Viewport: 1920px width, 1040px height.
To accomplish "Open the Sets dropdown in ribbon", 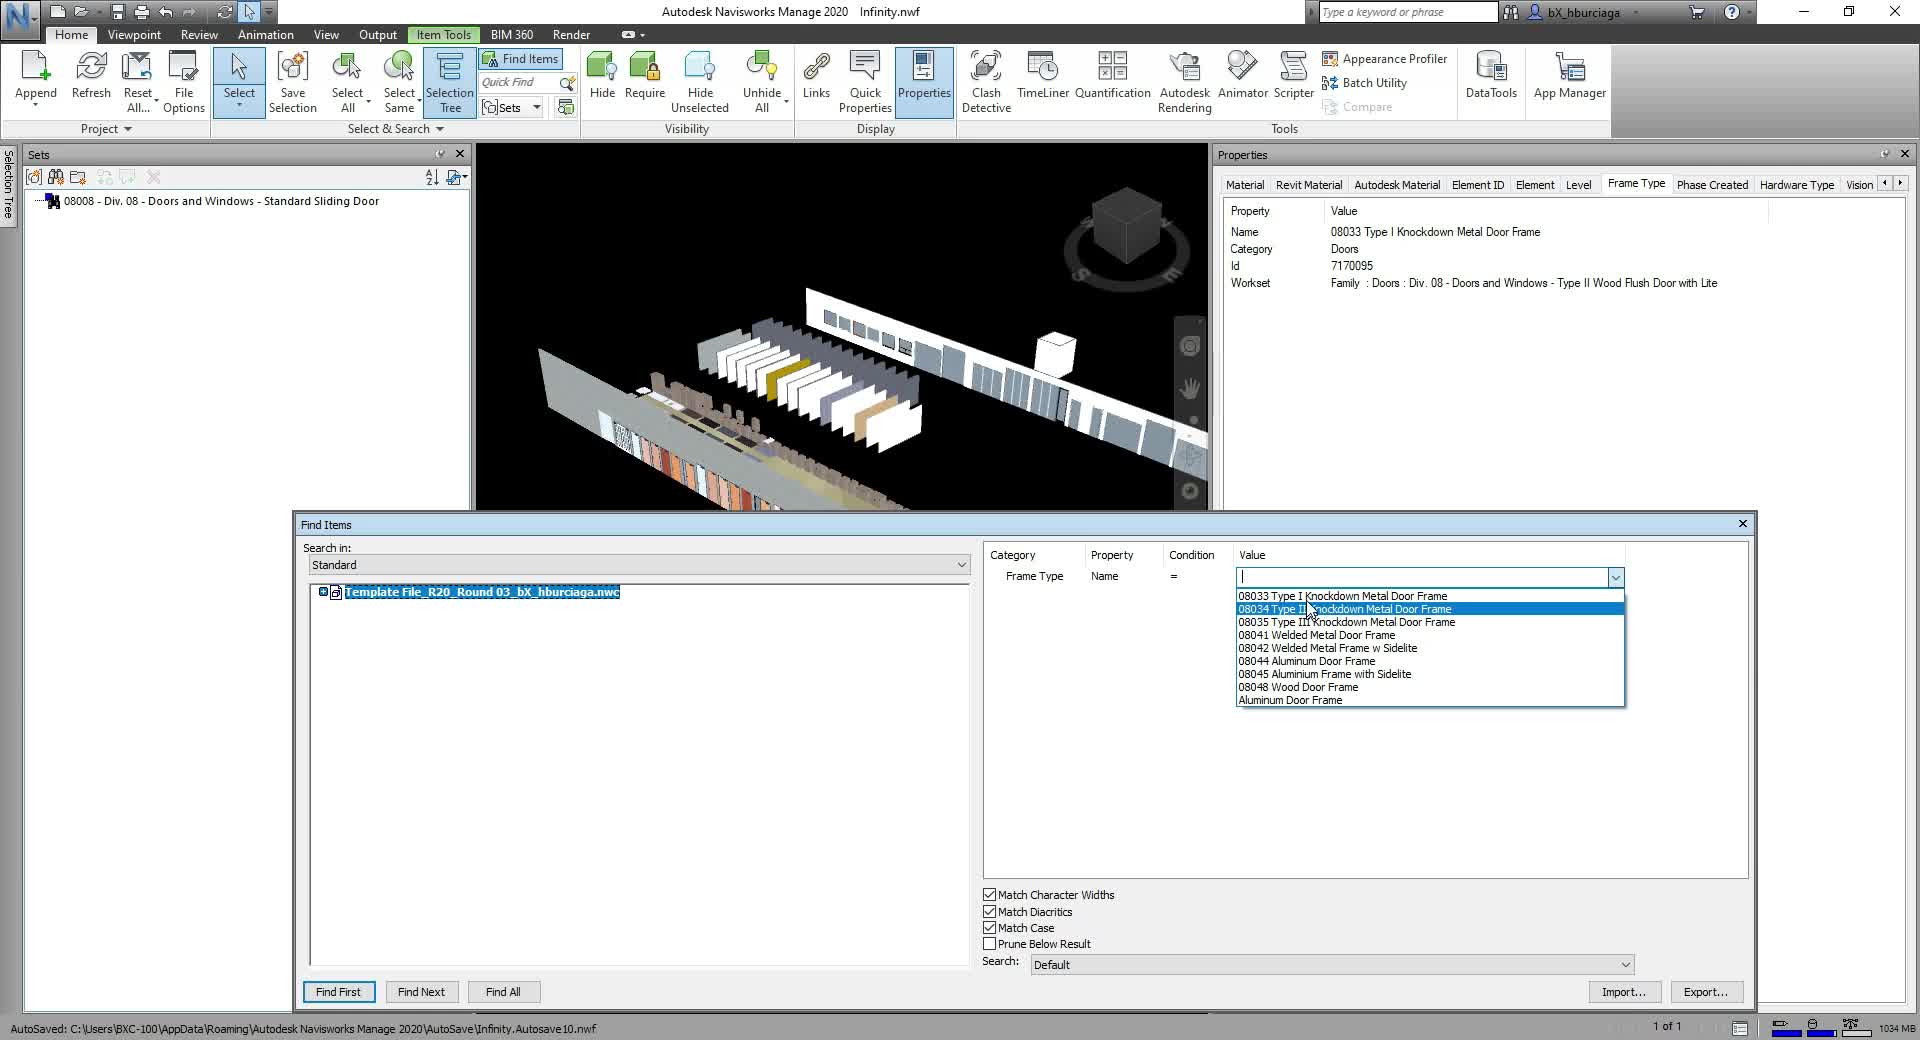I will (536, 108).
